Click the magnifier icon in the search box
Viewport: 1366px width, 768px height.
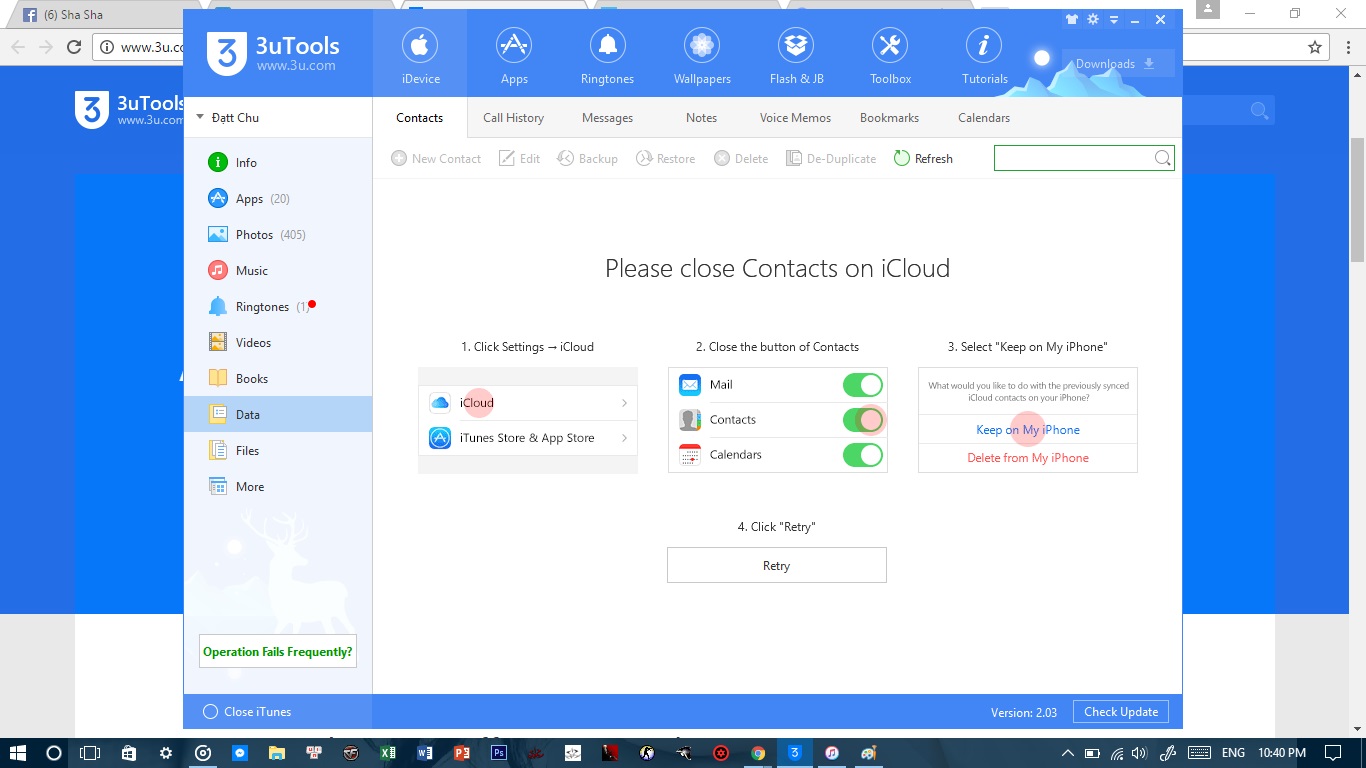[x=1162, y=158]
